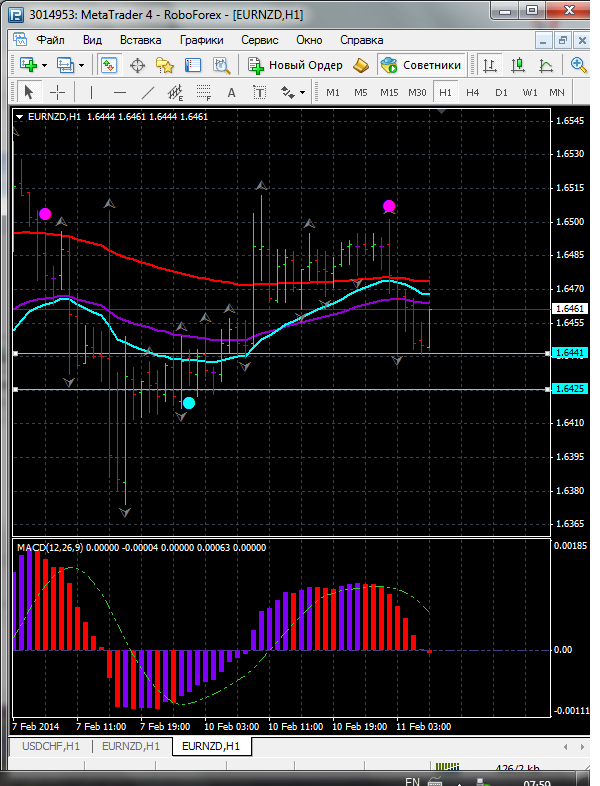Select the text A tool

pyautogui.click(x=231, y=92)
